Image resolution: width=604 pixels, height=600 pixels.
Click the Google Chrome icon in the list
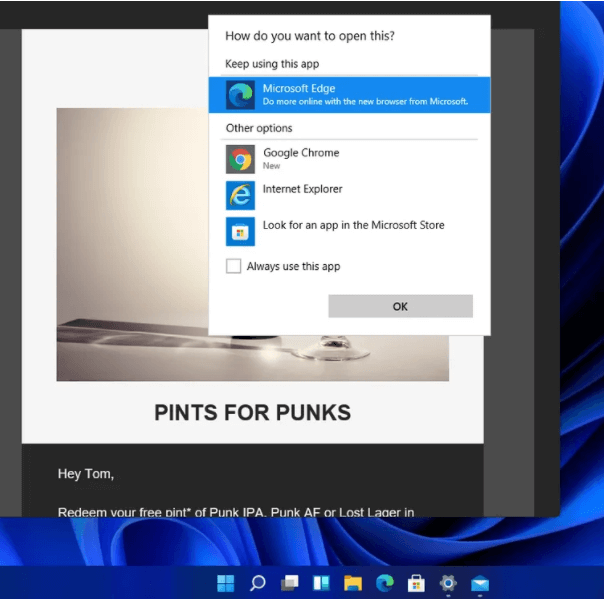[240, 159]
